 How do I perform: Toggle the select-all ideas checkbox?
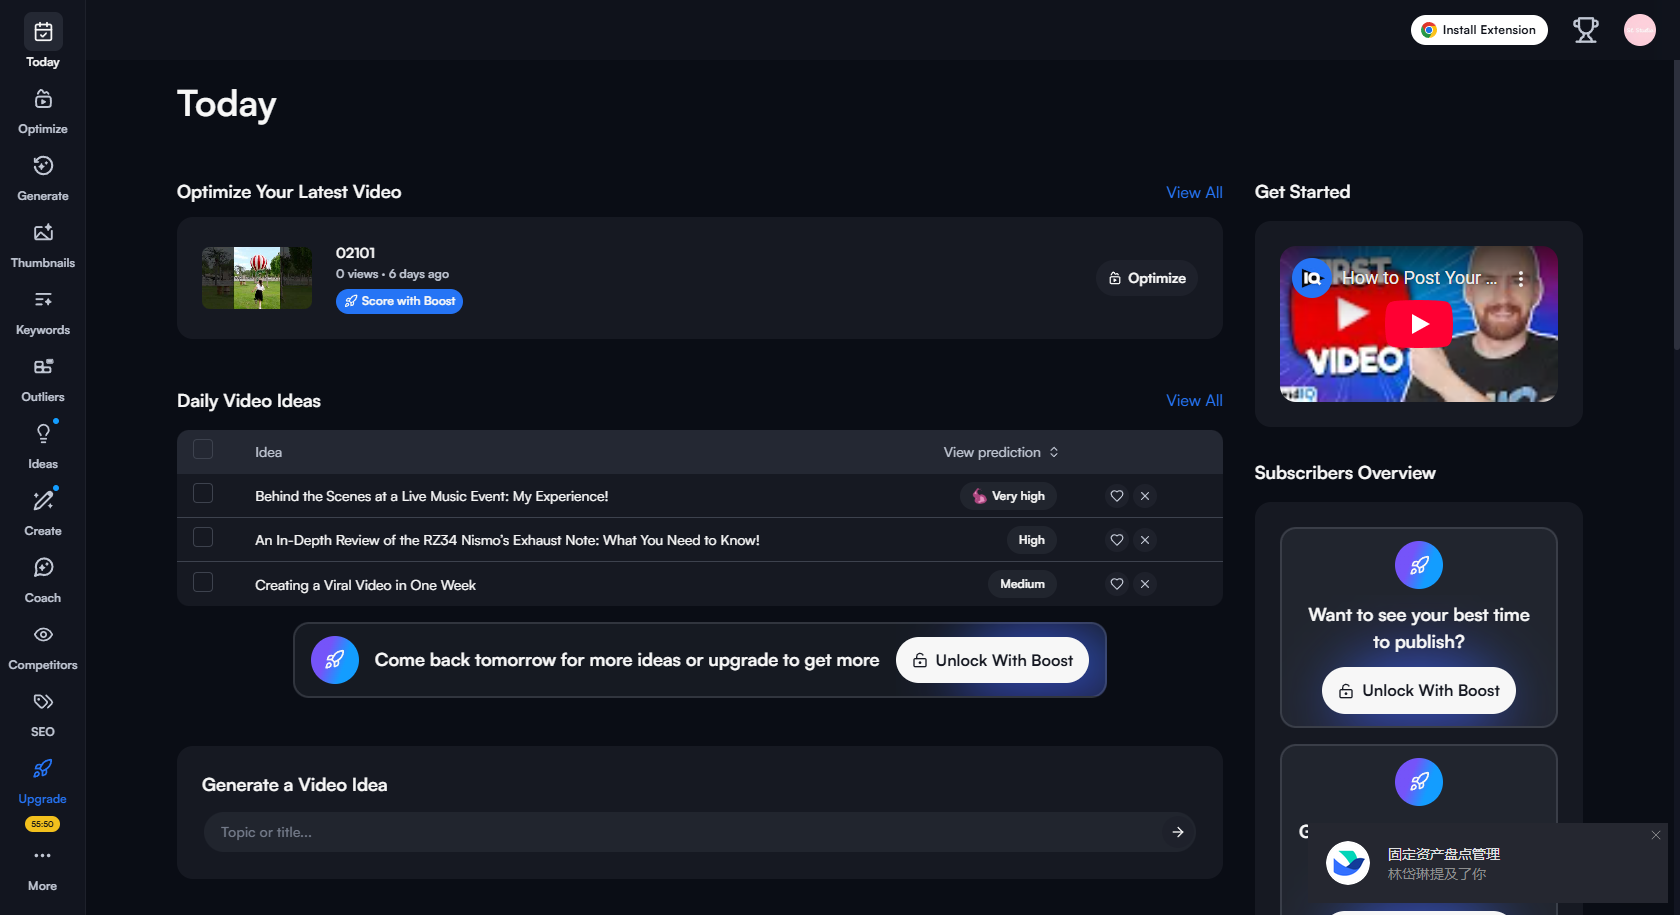click(x=203, y=450)
